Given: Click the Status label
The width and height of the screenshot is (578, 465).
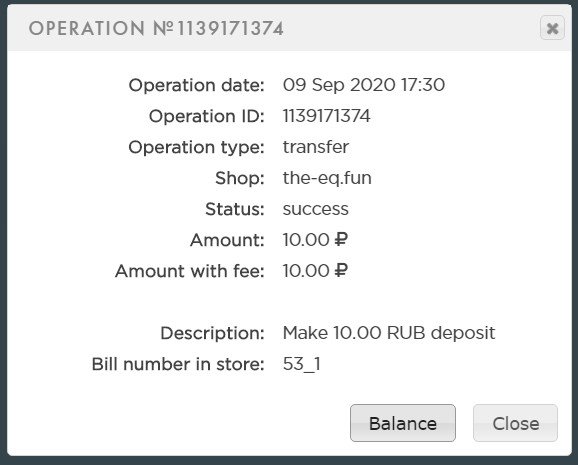Looking at the screenshot, I should pyautogui.click(x=235, y=209).
